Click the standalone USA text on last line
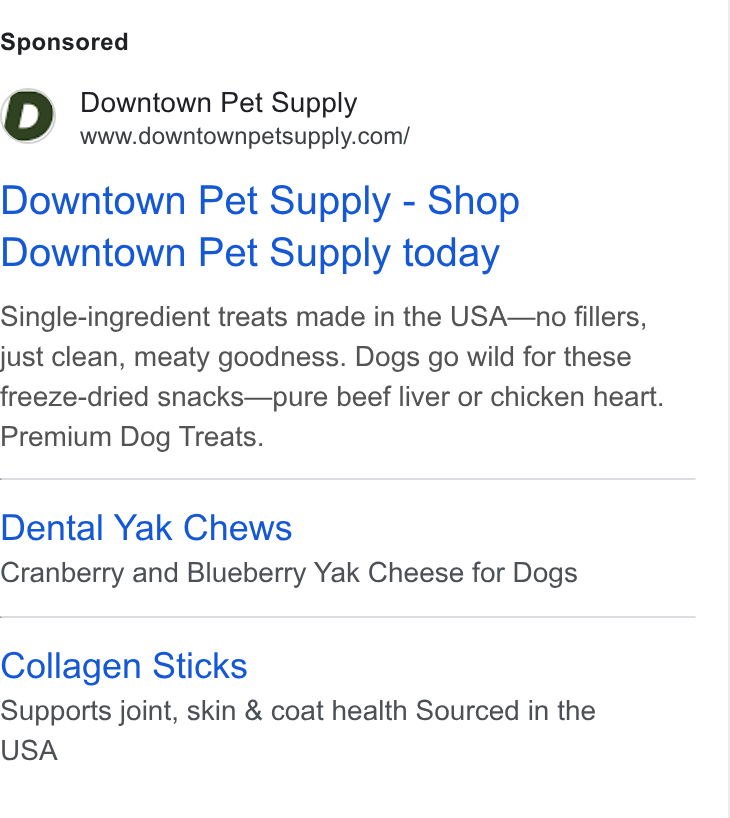The height and width of the screenshot is (818, 730). coord(29,751)
